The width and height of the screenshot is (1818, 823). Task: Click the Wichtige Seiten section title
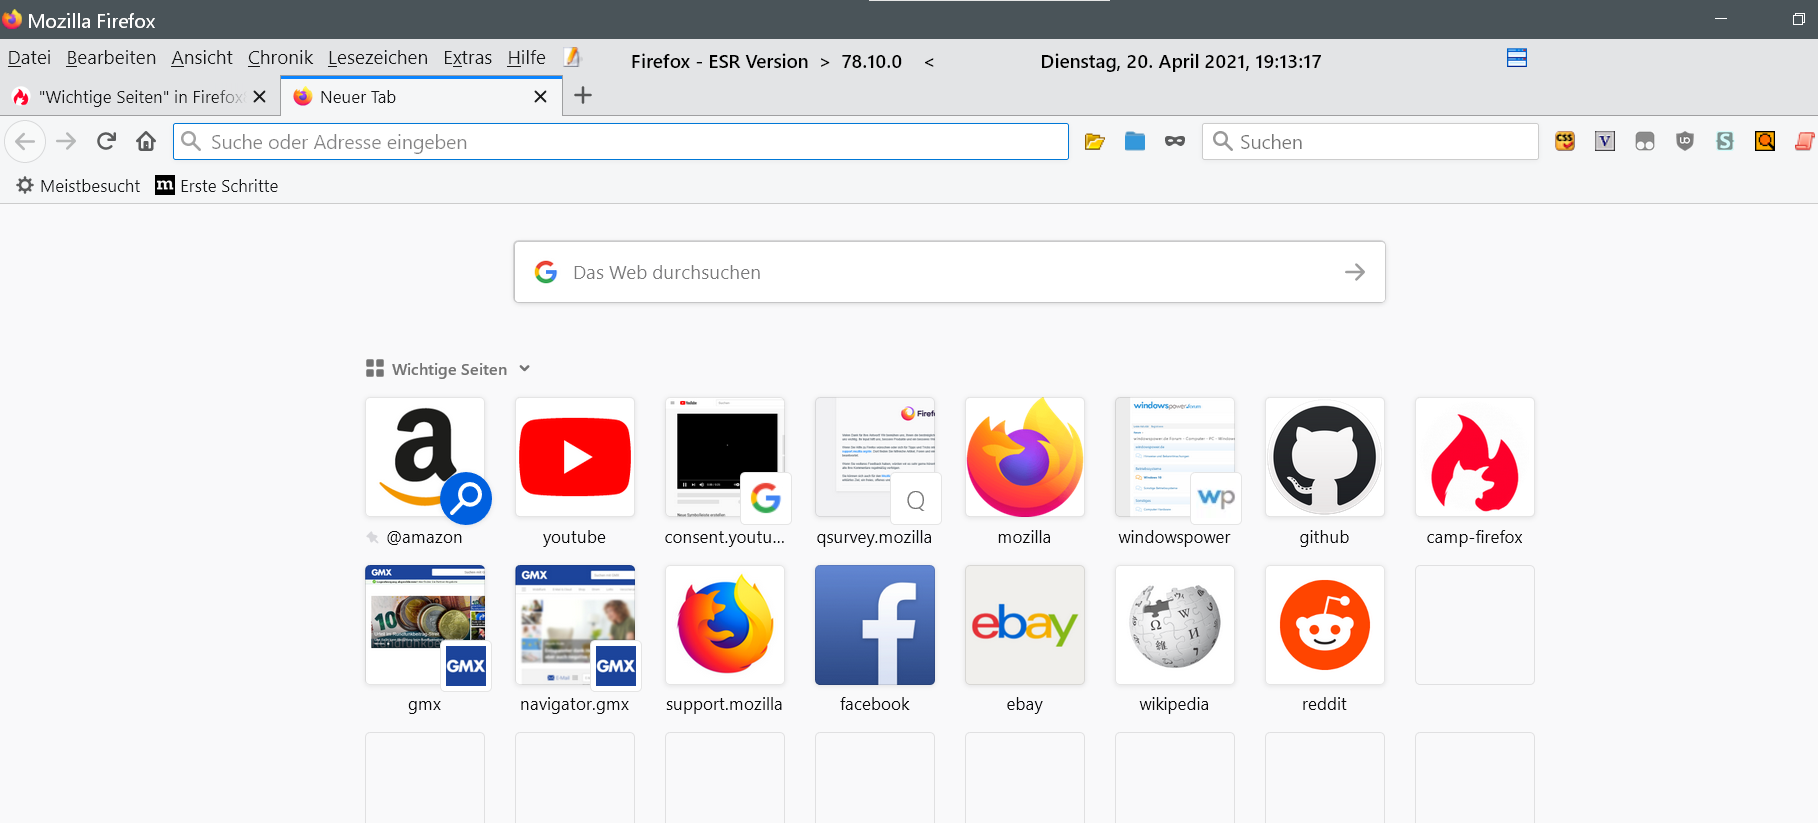point(449,369)
